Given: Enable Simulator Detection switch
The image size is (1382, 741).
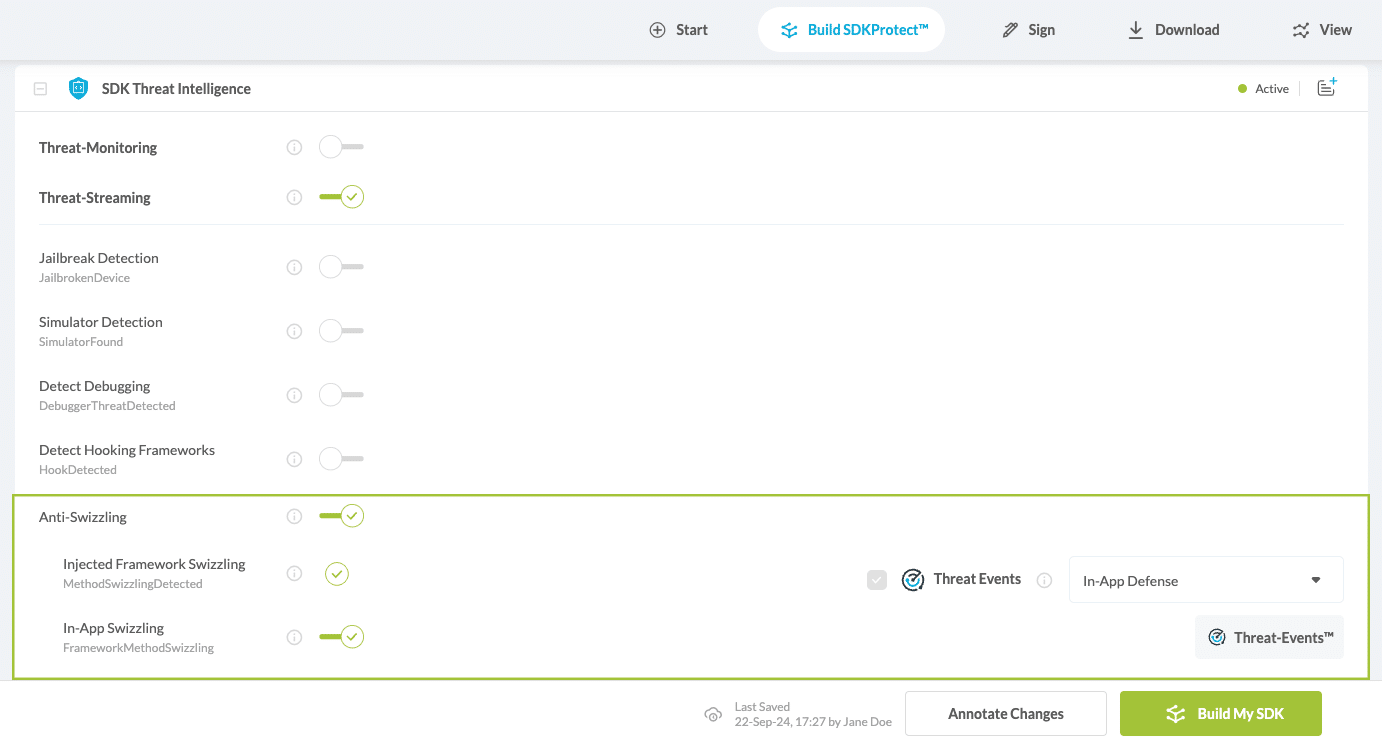Looking at the screenshot, I should click(341, 331).
